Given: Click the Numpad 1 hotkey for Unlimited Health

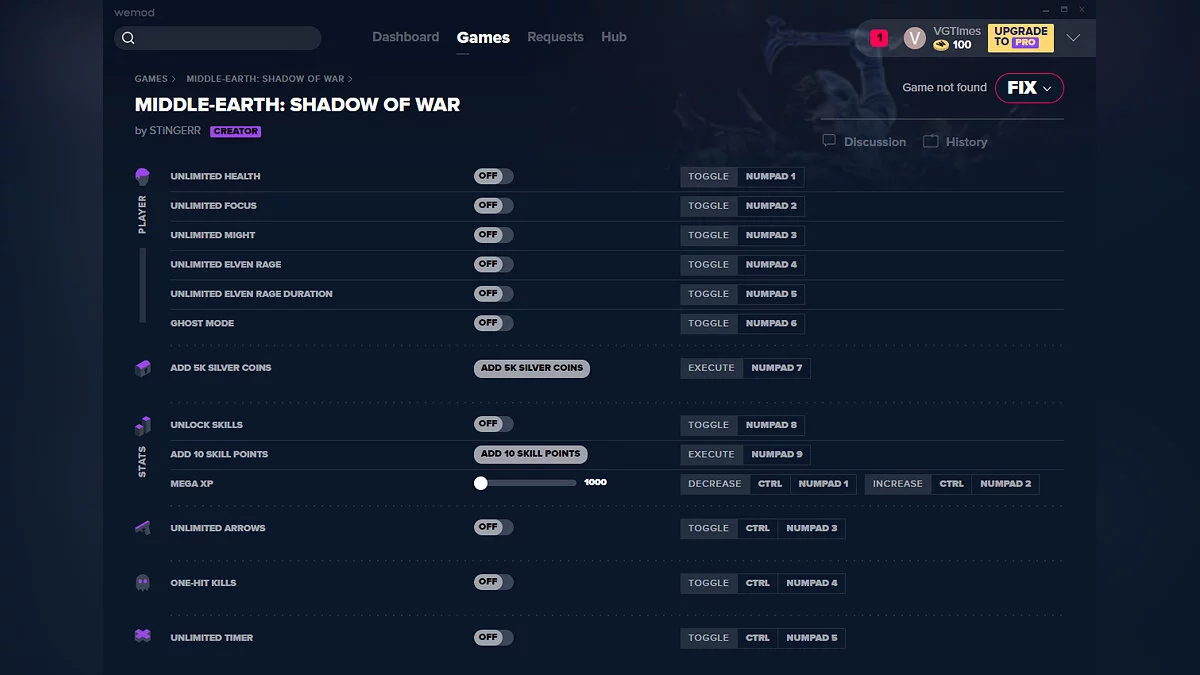Looking at the screenshot, I should tap(770, 177).
